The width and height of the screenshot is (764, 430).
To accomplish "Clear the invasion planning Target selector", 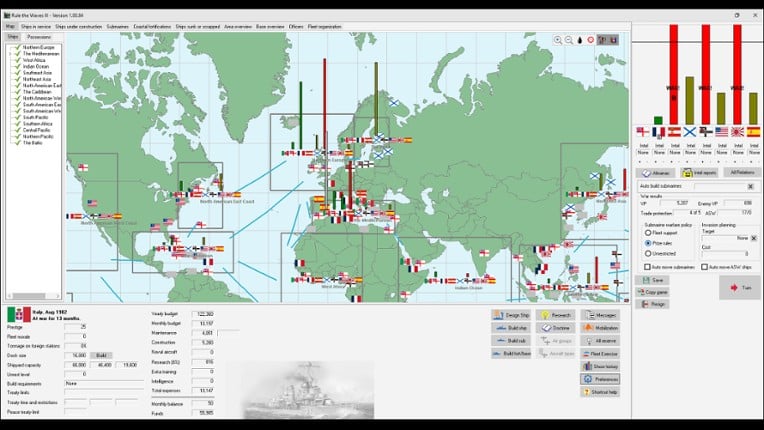I will [754, 238].
